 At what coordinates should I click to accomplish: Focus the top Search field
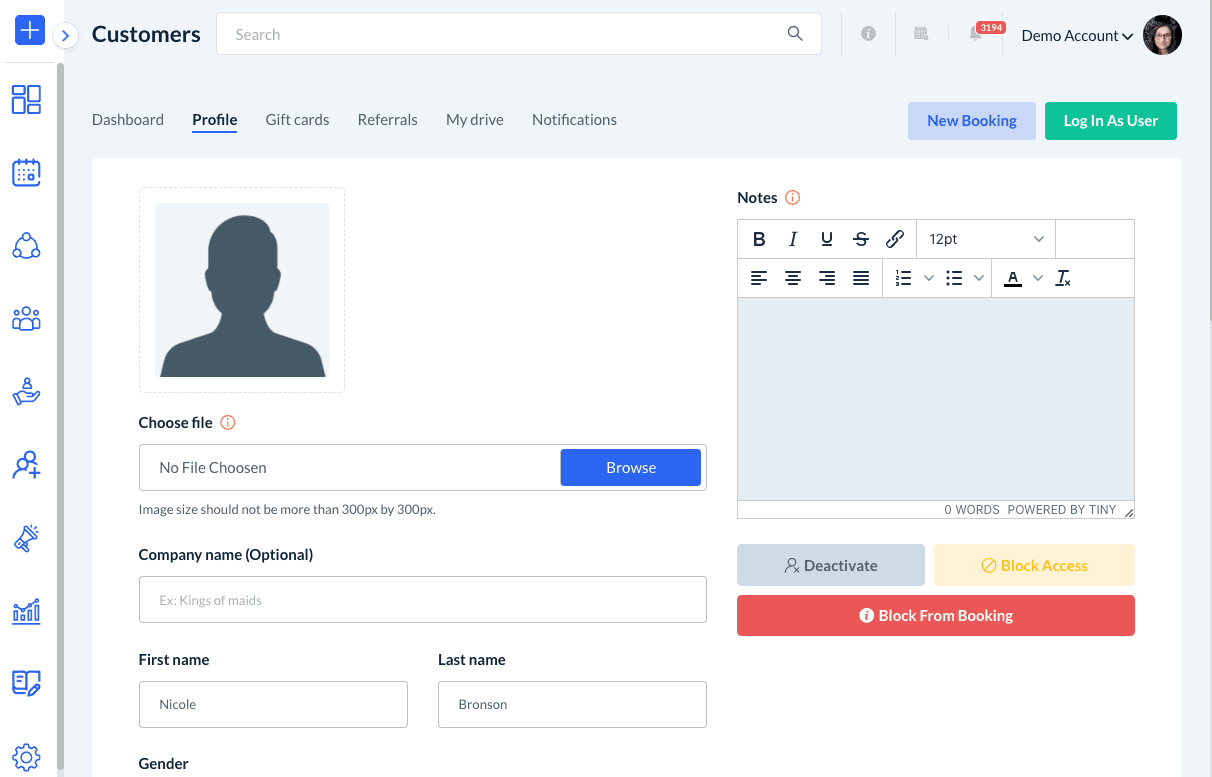(519, 34)
